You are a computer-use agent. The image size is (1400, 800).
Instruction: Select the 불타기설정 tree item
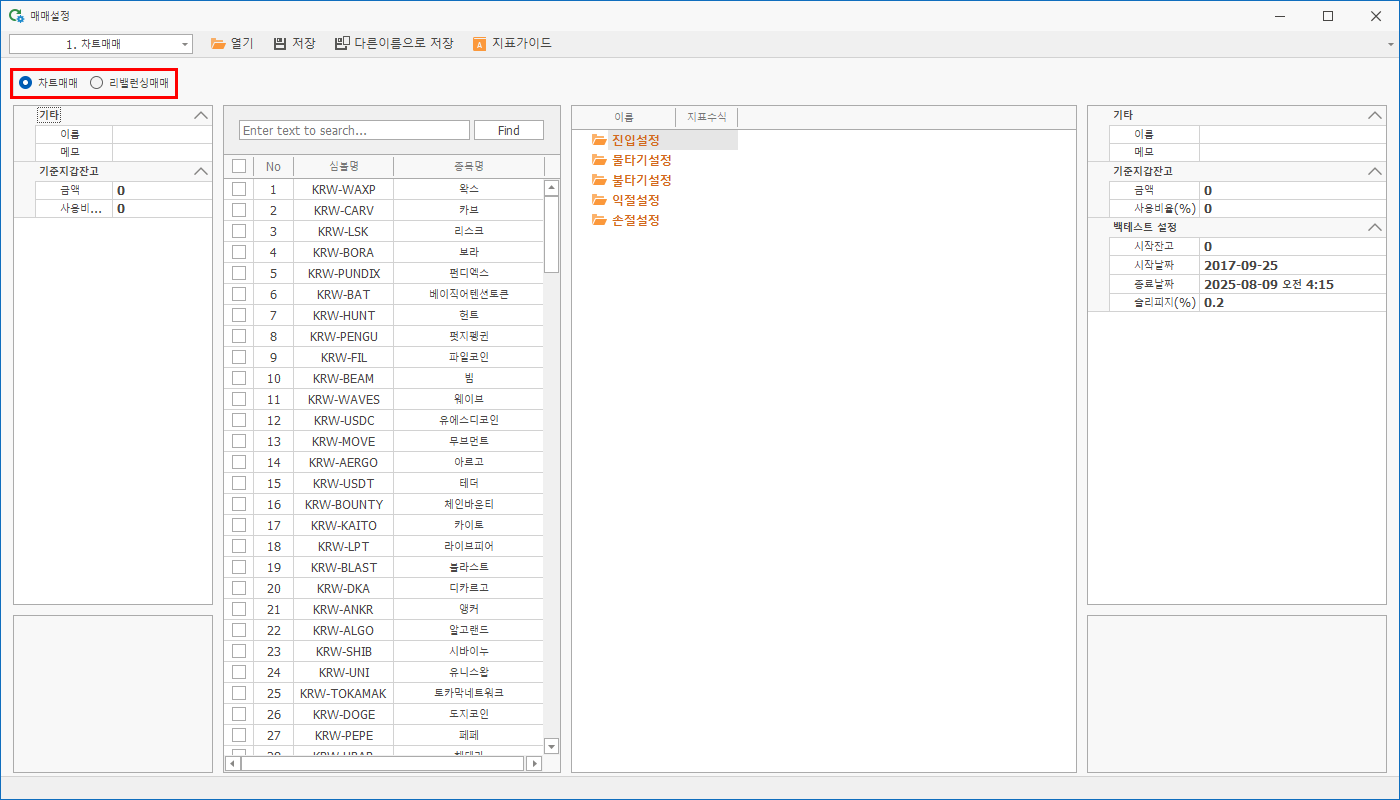pos(642,180)
